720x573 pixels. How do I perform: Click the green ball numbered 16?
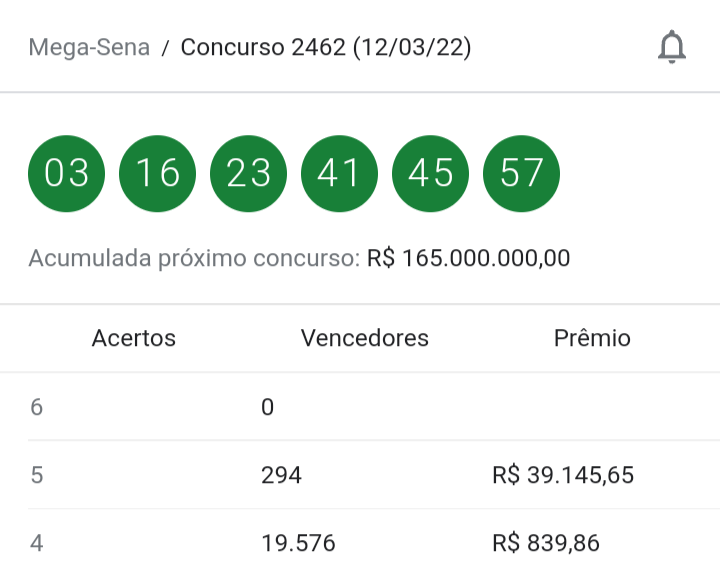(x=158, y=174)
